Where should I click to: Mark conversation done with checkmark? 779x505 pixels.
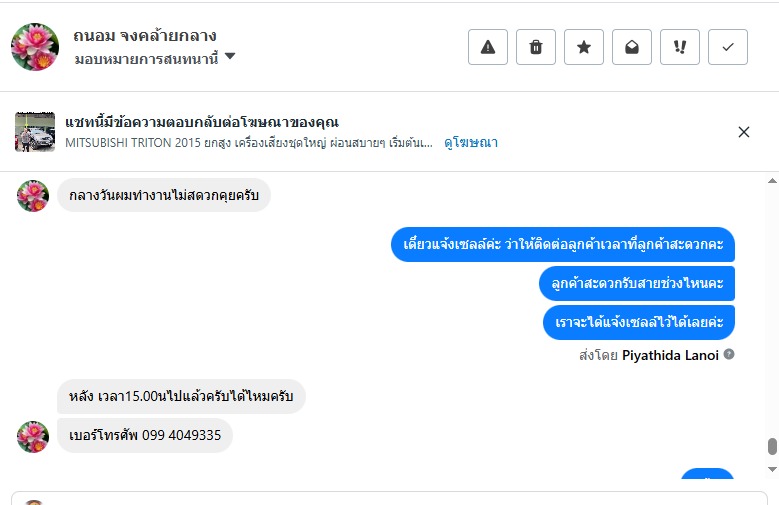(728, 47)
